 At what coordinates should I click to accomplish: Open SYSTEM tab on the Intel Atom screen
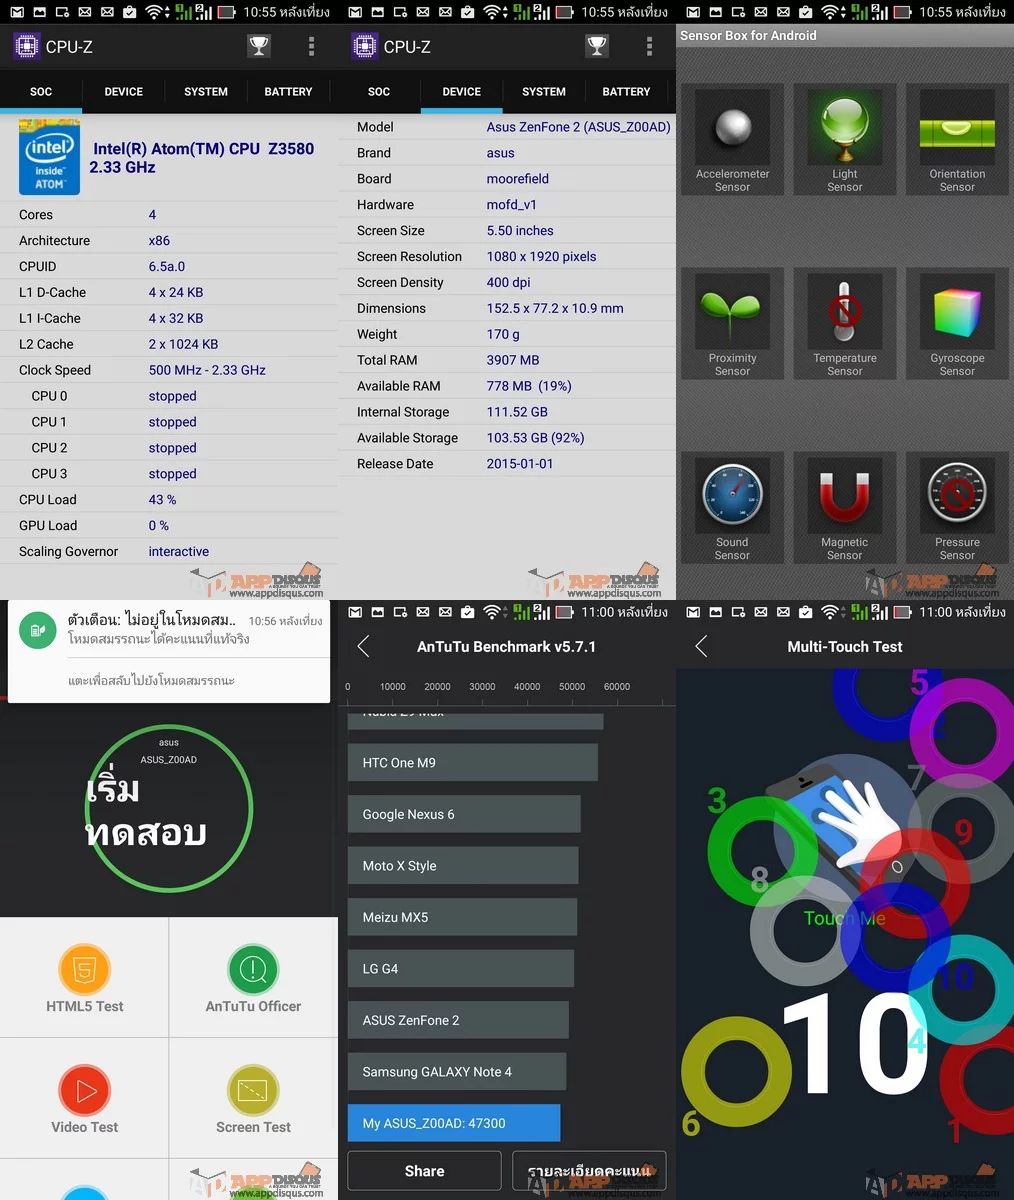point(206,92)
